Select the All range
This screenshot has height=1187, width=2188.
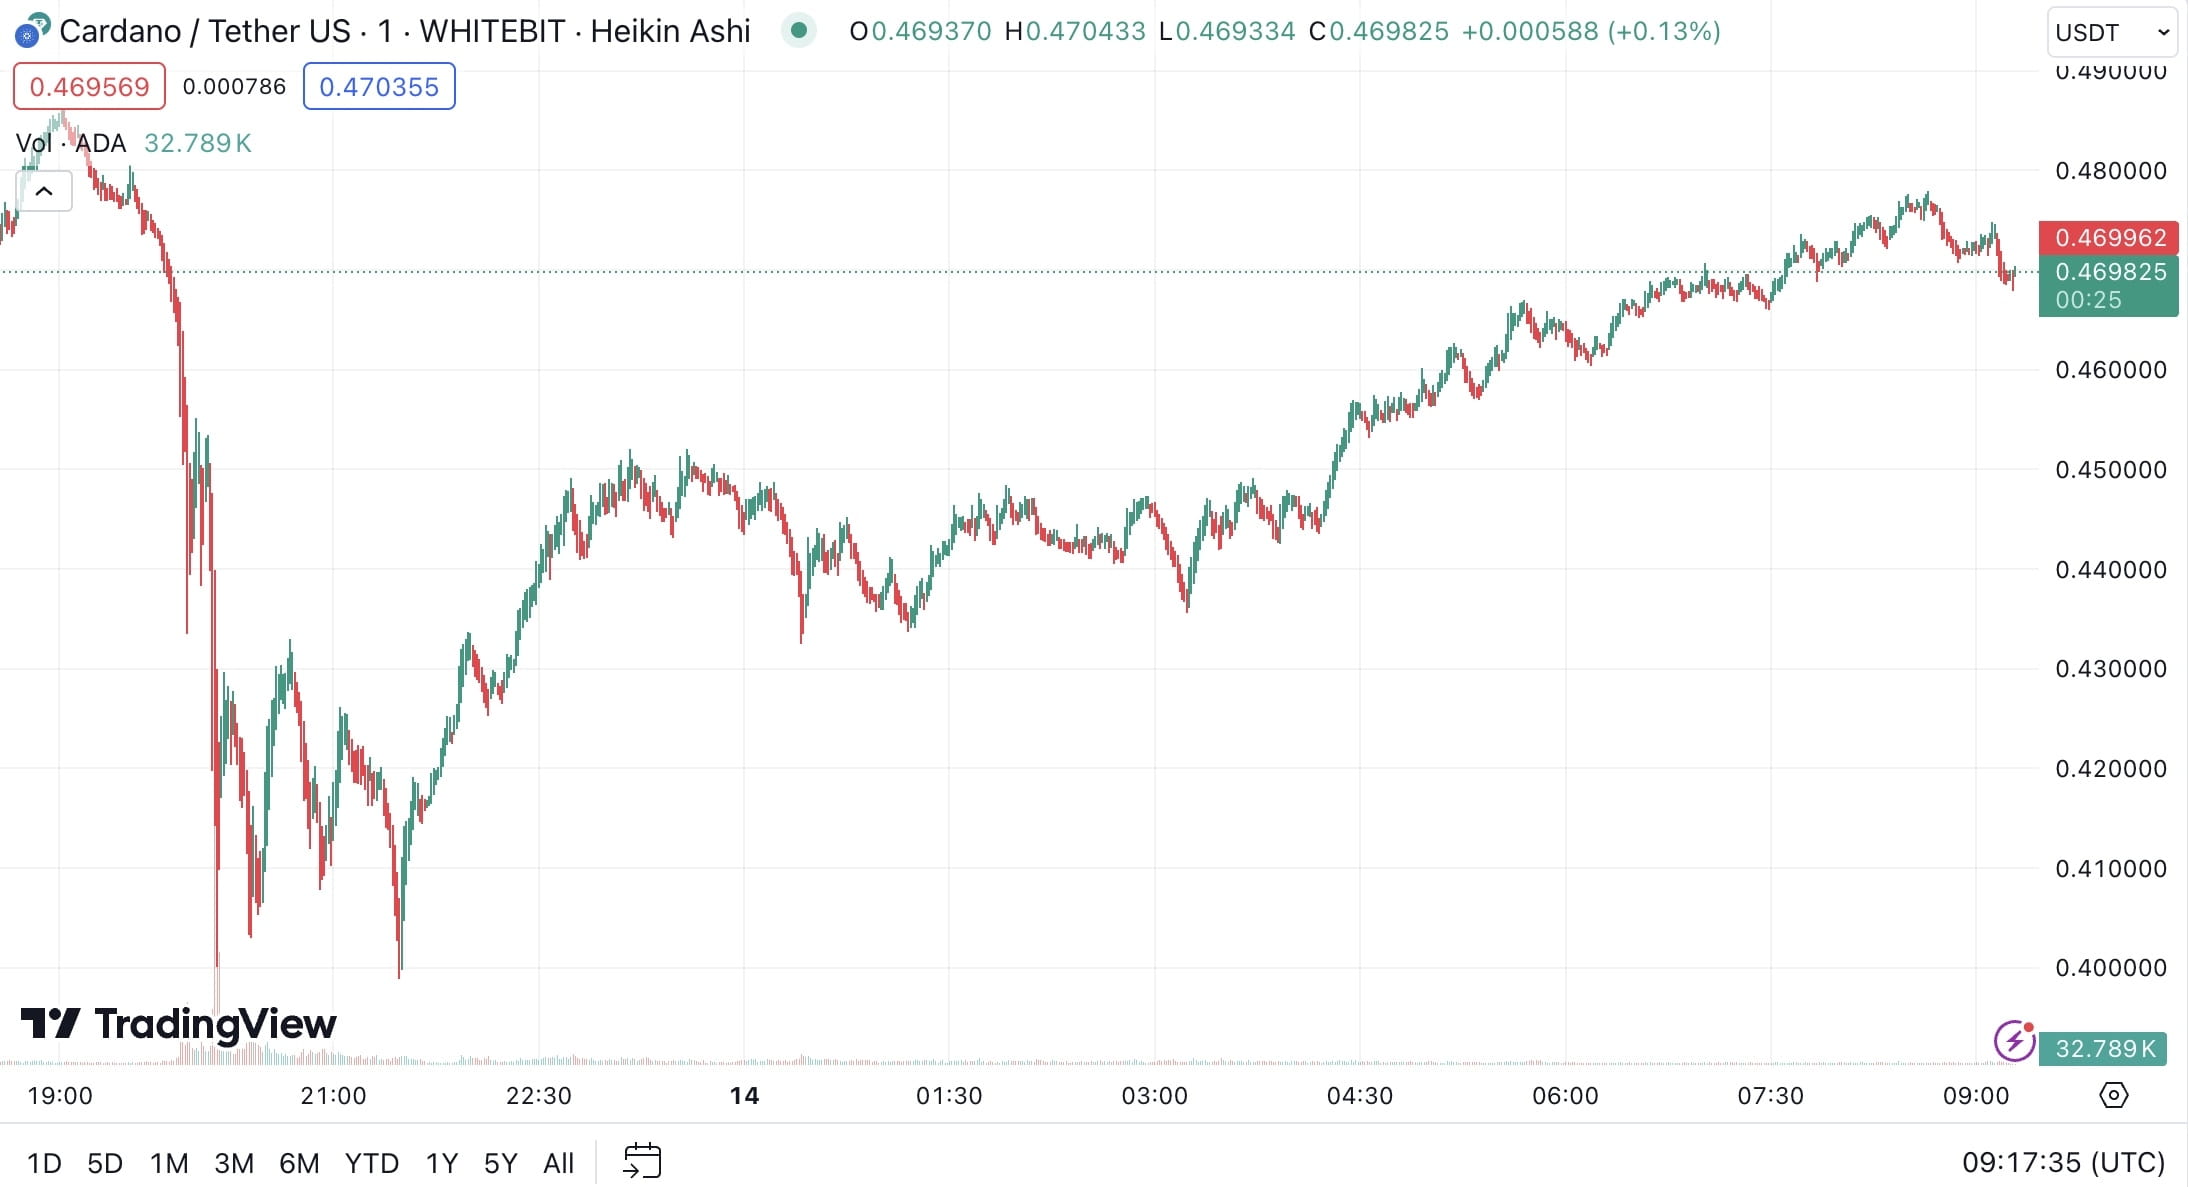(559, 1163)
